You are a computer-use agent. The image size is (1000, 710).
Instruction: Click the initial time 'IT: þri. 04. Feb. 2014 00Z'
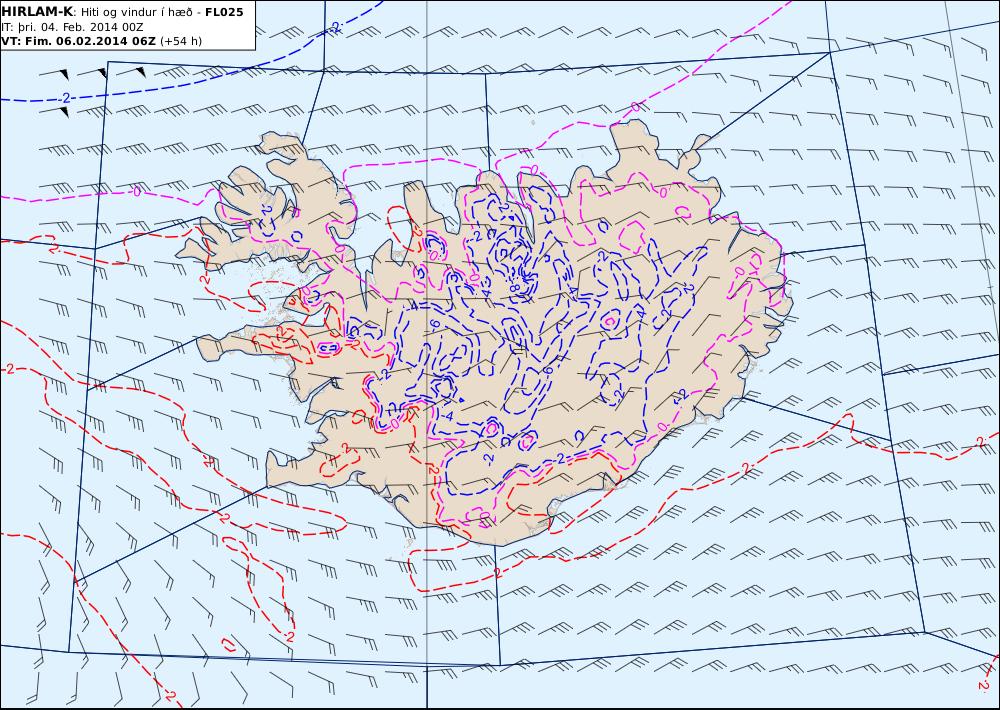tap(72, 27)
